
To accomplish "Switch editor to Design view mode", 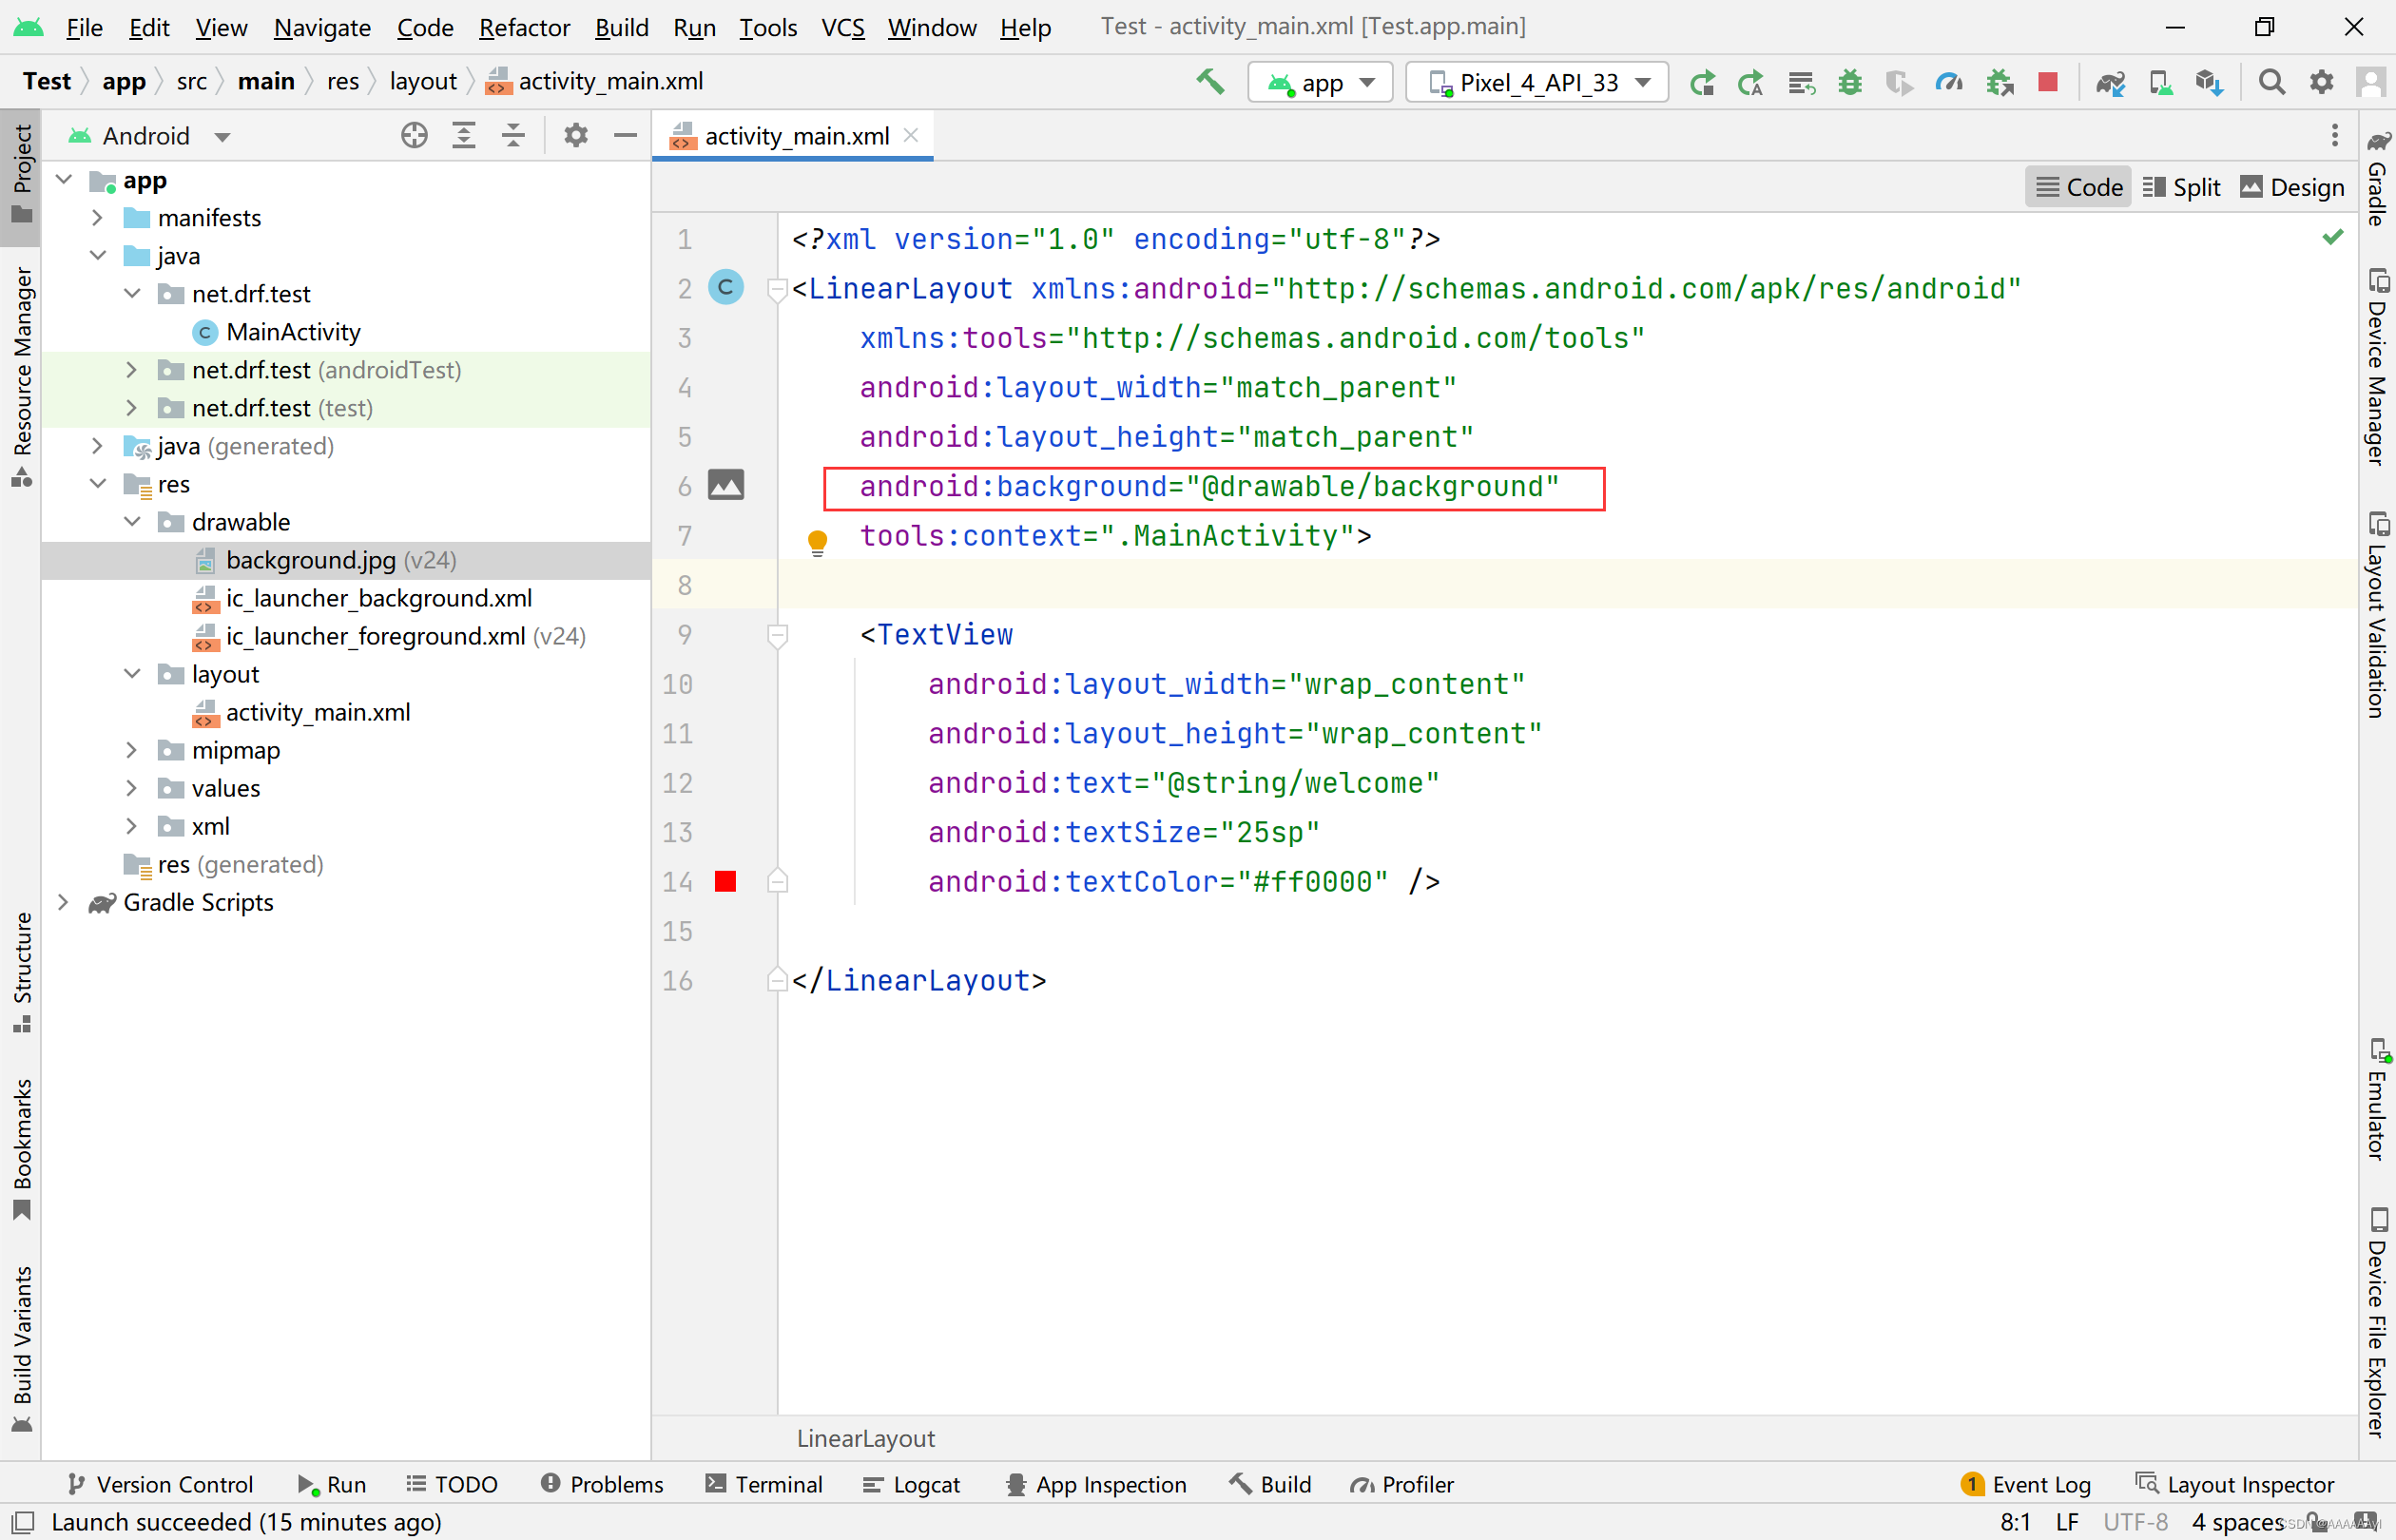I will point(2292,187).
